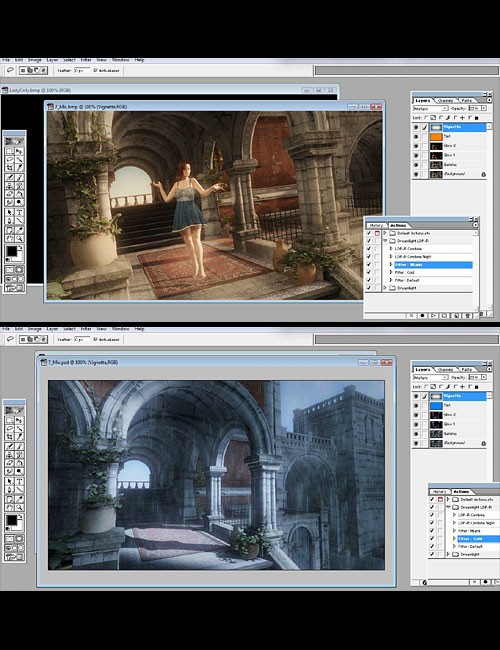Image resolution: width=500 pixels, height=650 pixels.
Task: Click foreground color swatch in upper toolbox
Action: (12, 251)
